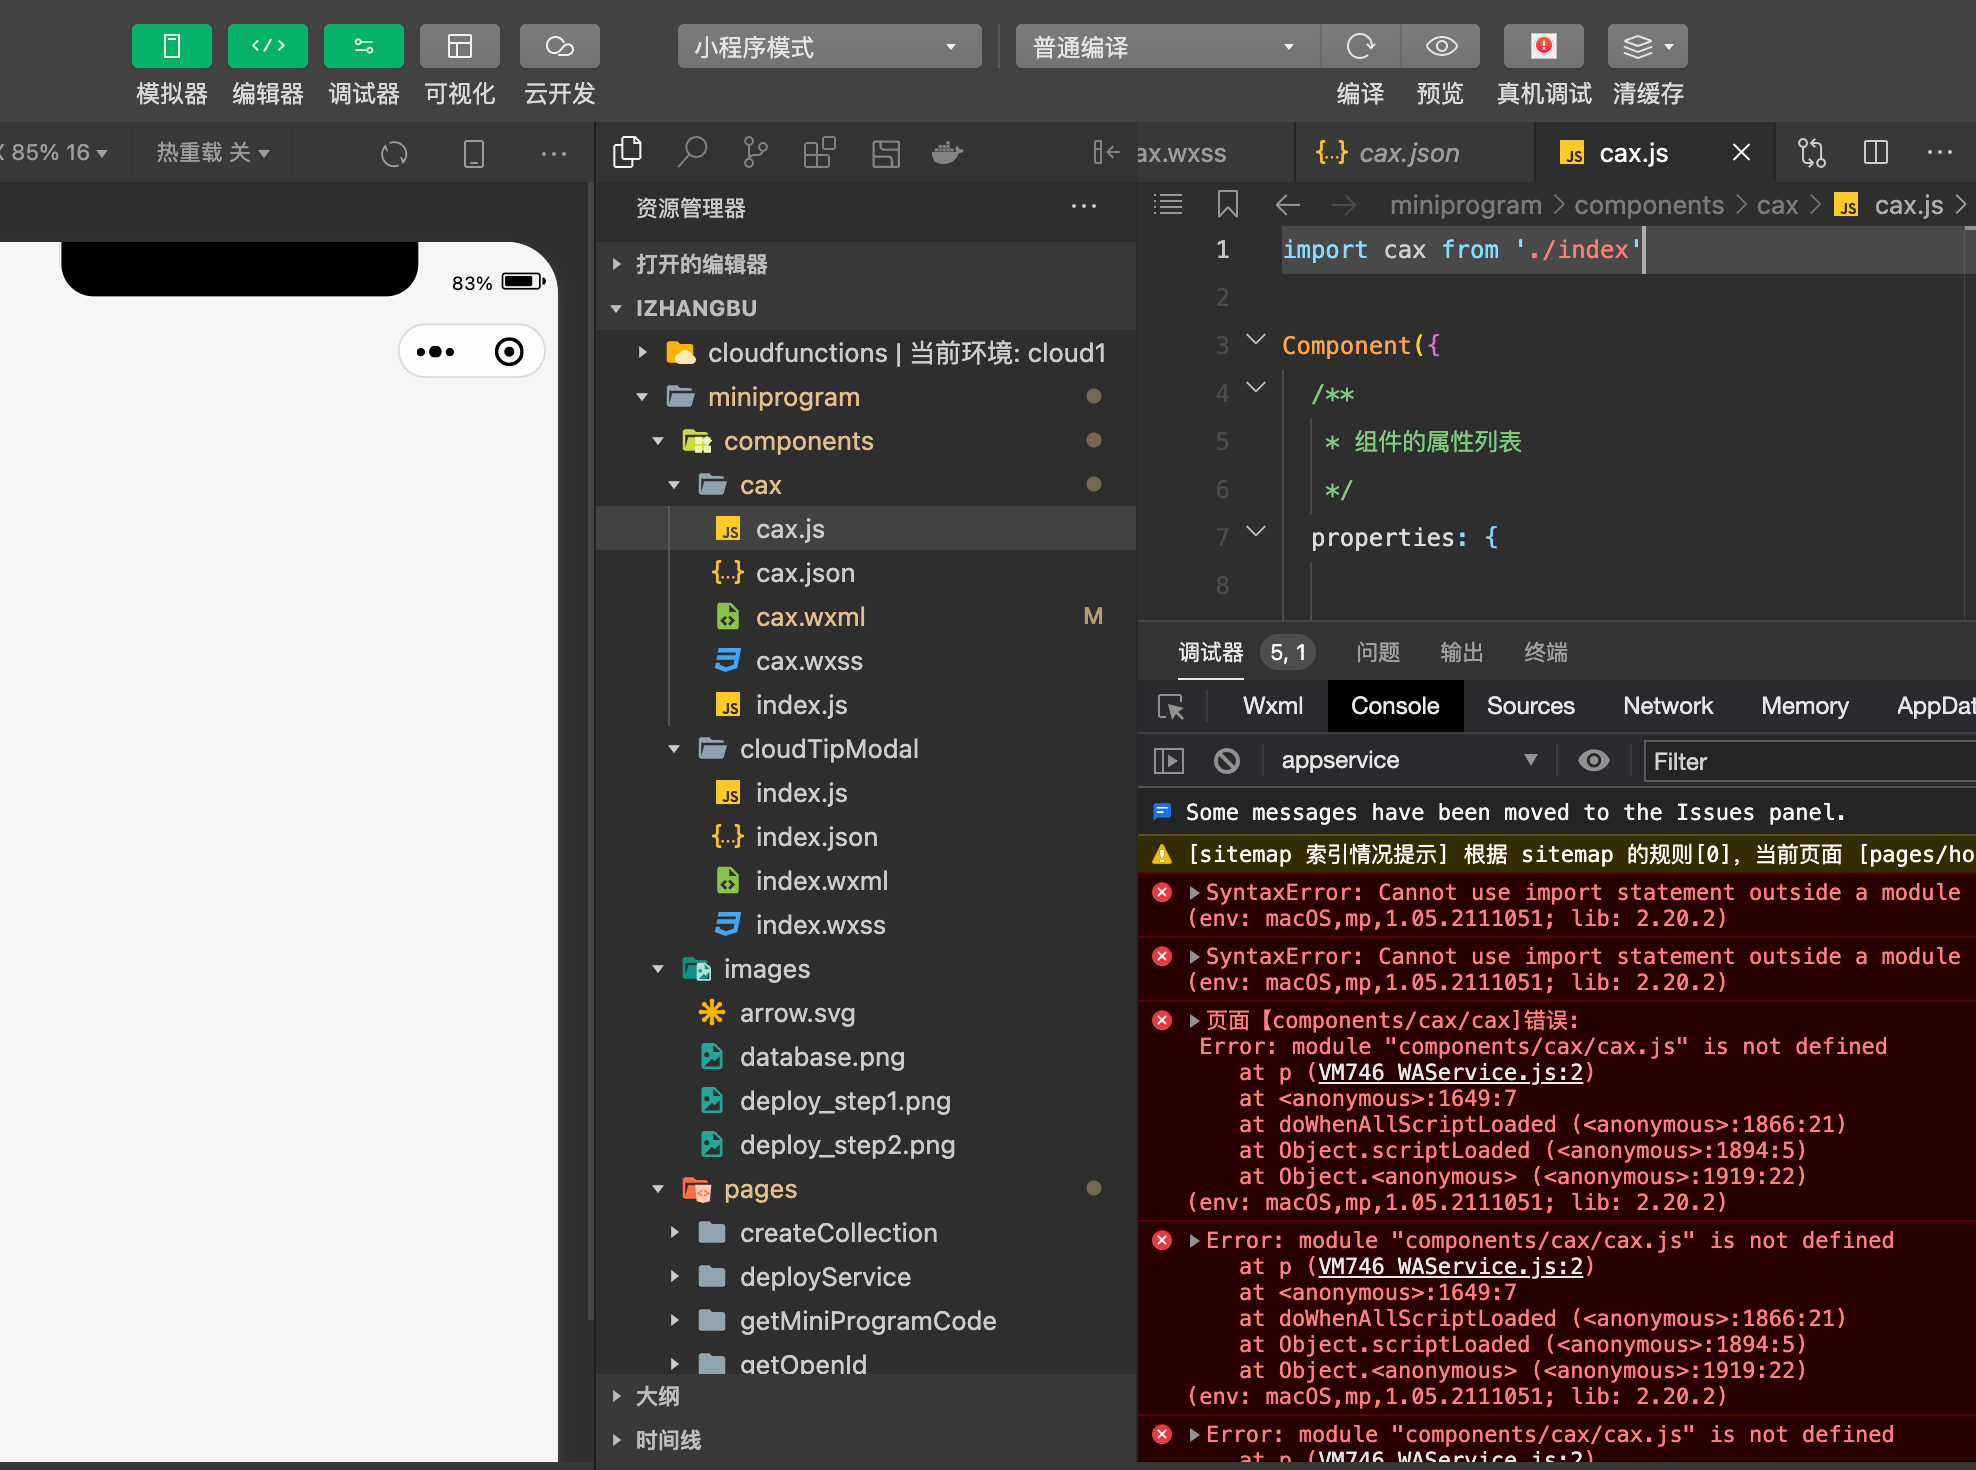Toggle the editor panel button

pyautogui.click(x=267, y=47)
